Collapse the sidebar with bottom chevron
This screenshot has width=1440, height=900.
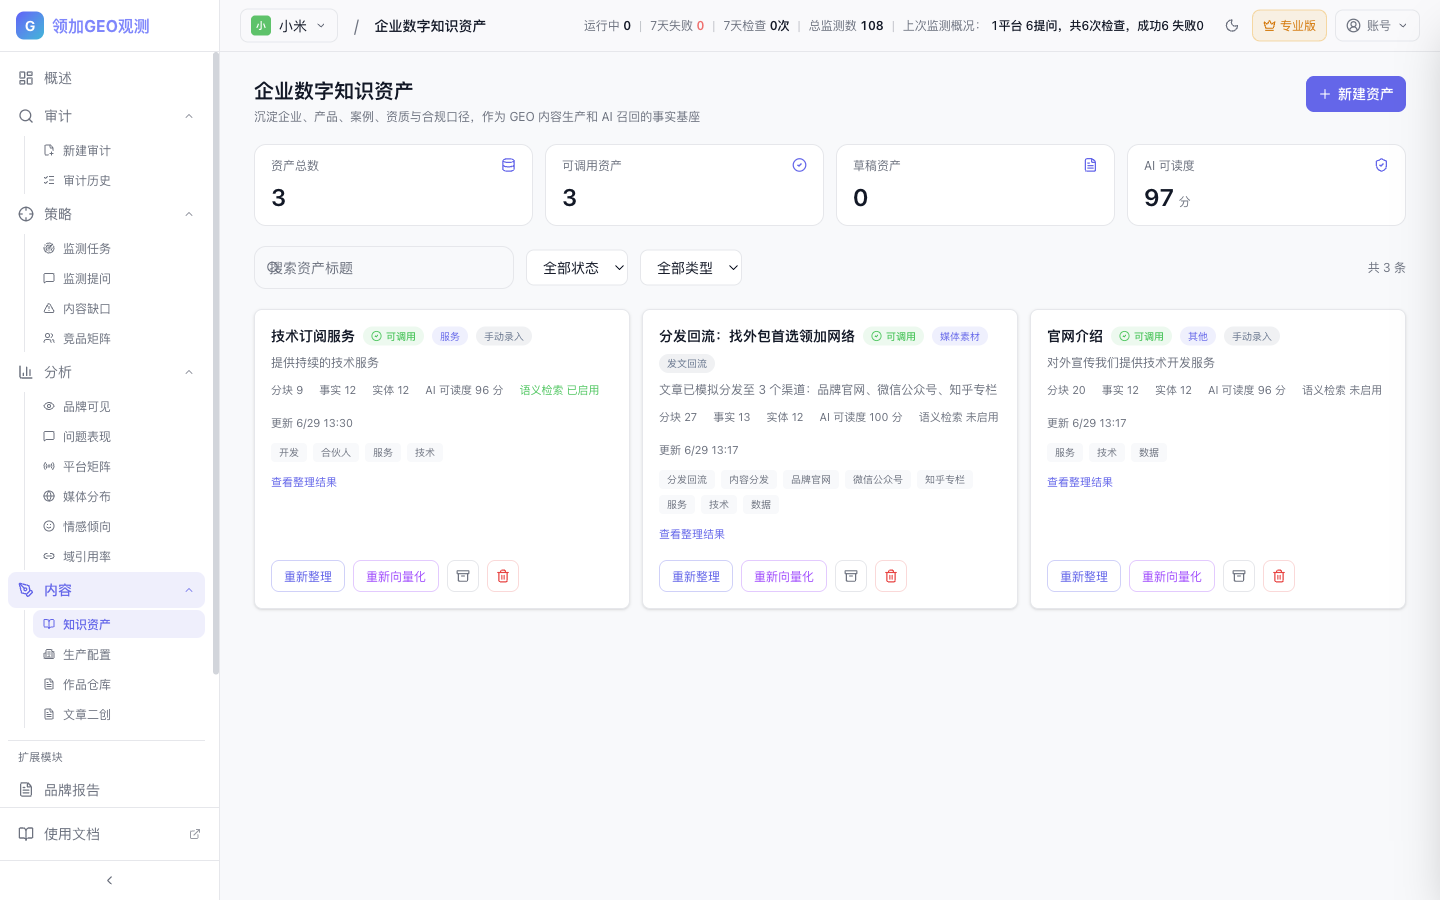pos(109,880)
